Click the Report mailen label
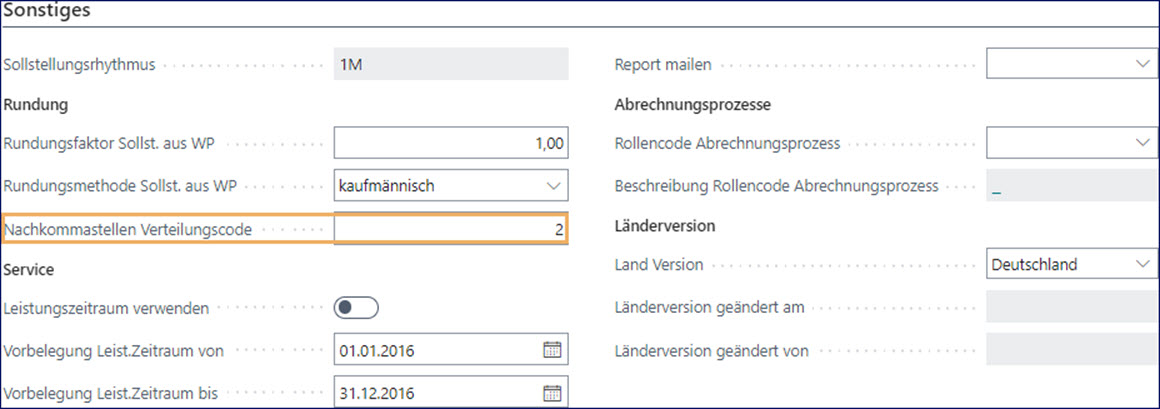The height and width of the screenshot is (409, 1160). pos(663,64)
